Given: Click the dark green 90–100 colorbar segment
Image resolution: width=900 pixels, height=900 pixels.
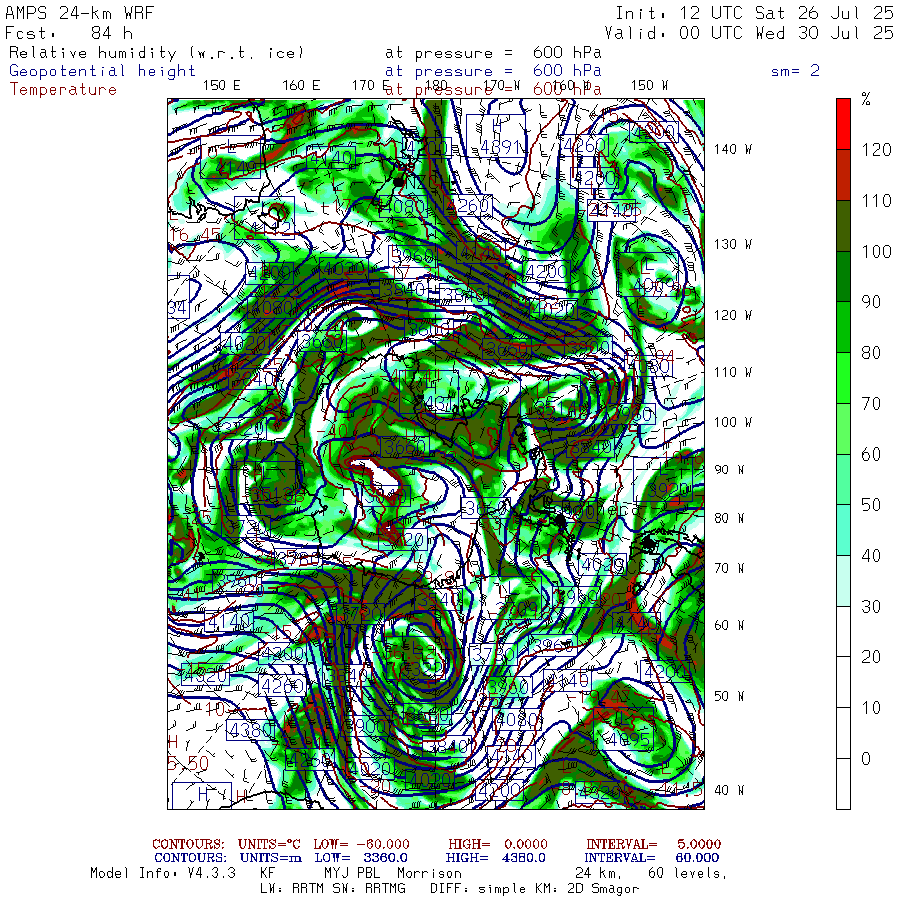Looking at the screenshot, I should click(843, 276).
